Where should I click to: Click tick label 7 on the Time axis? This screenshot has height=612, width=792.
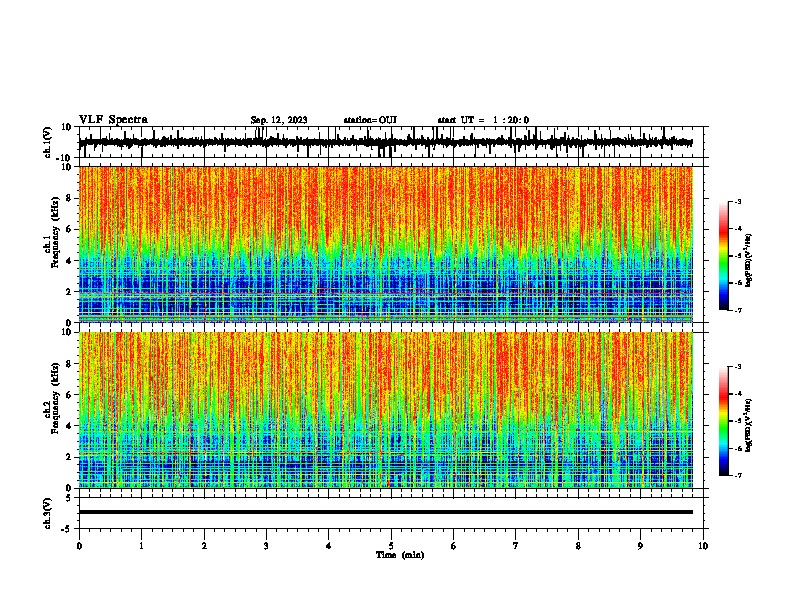(516, 546)
